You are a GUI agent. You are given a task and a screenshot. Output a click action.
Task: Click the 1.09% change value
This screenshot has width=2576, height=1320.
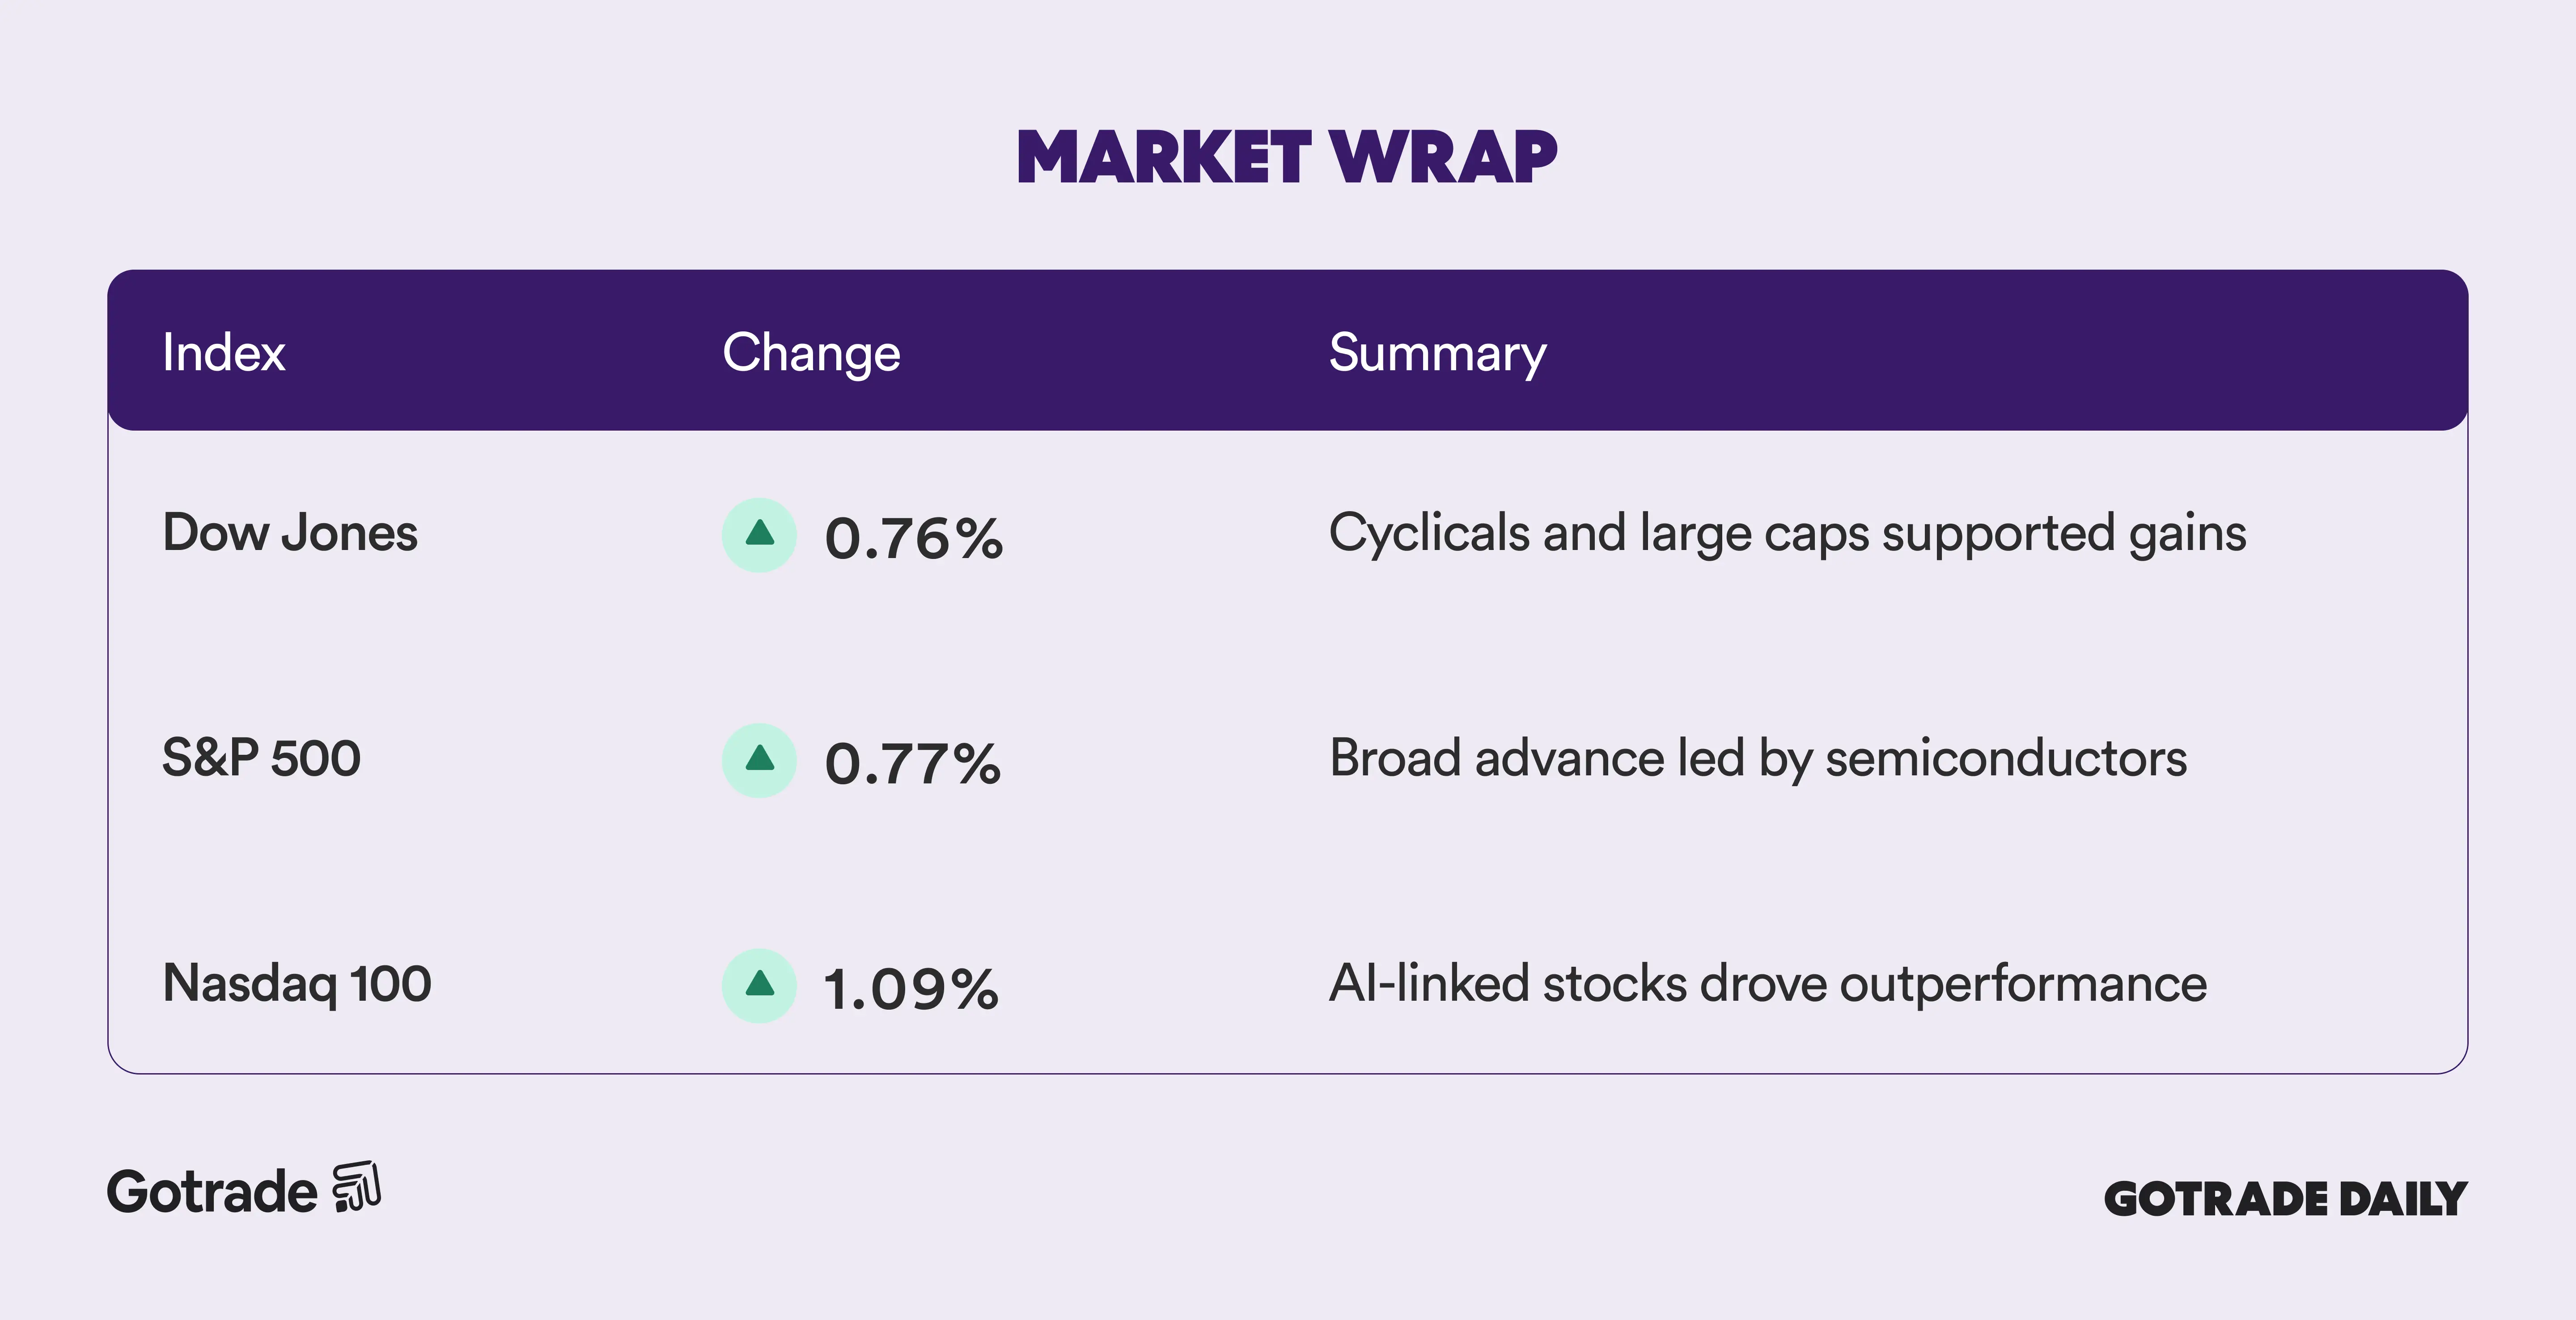pyautogui.click(x=910, y=989)
